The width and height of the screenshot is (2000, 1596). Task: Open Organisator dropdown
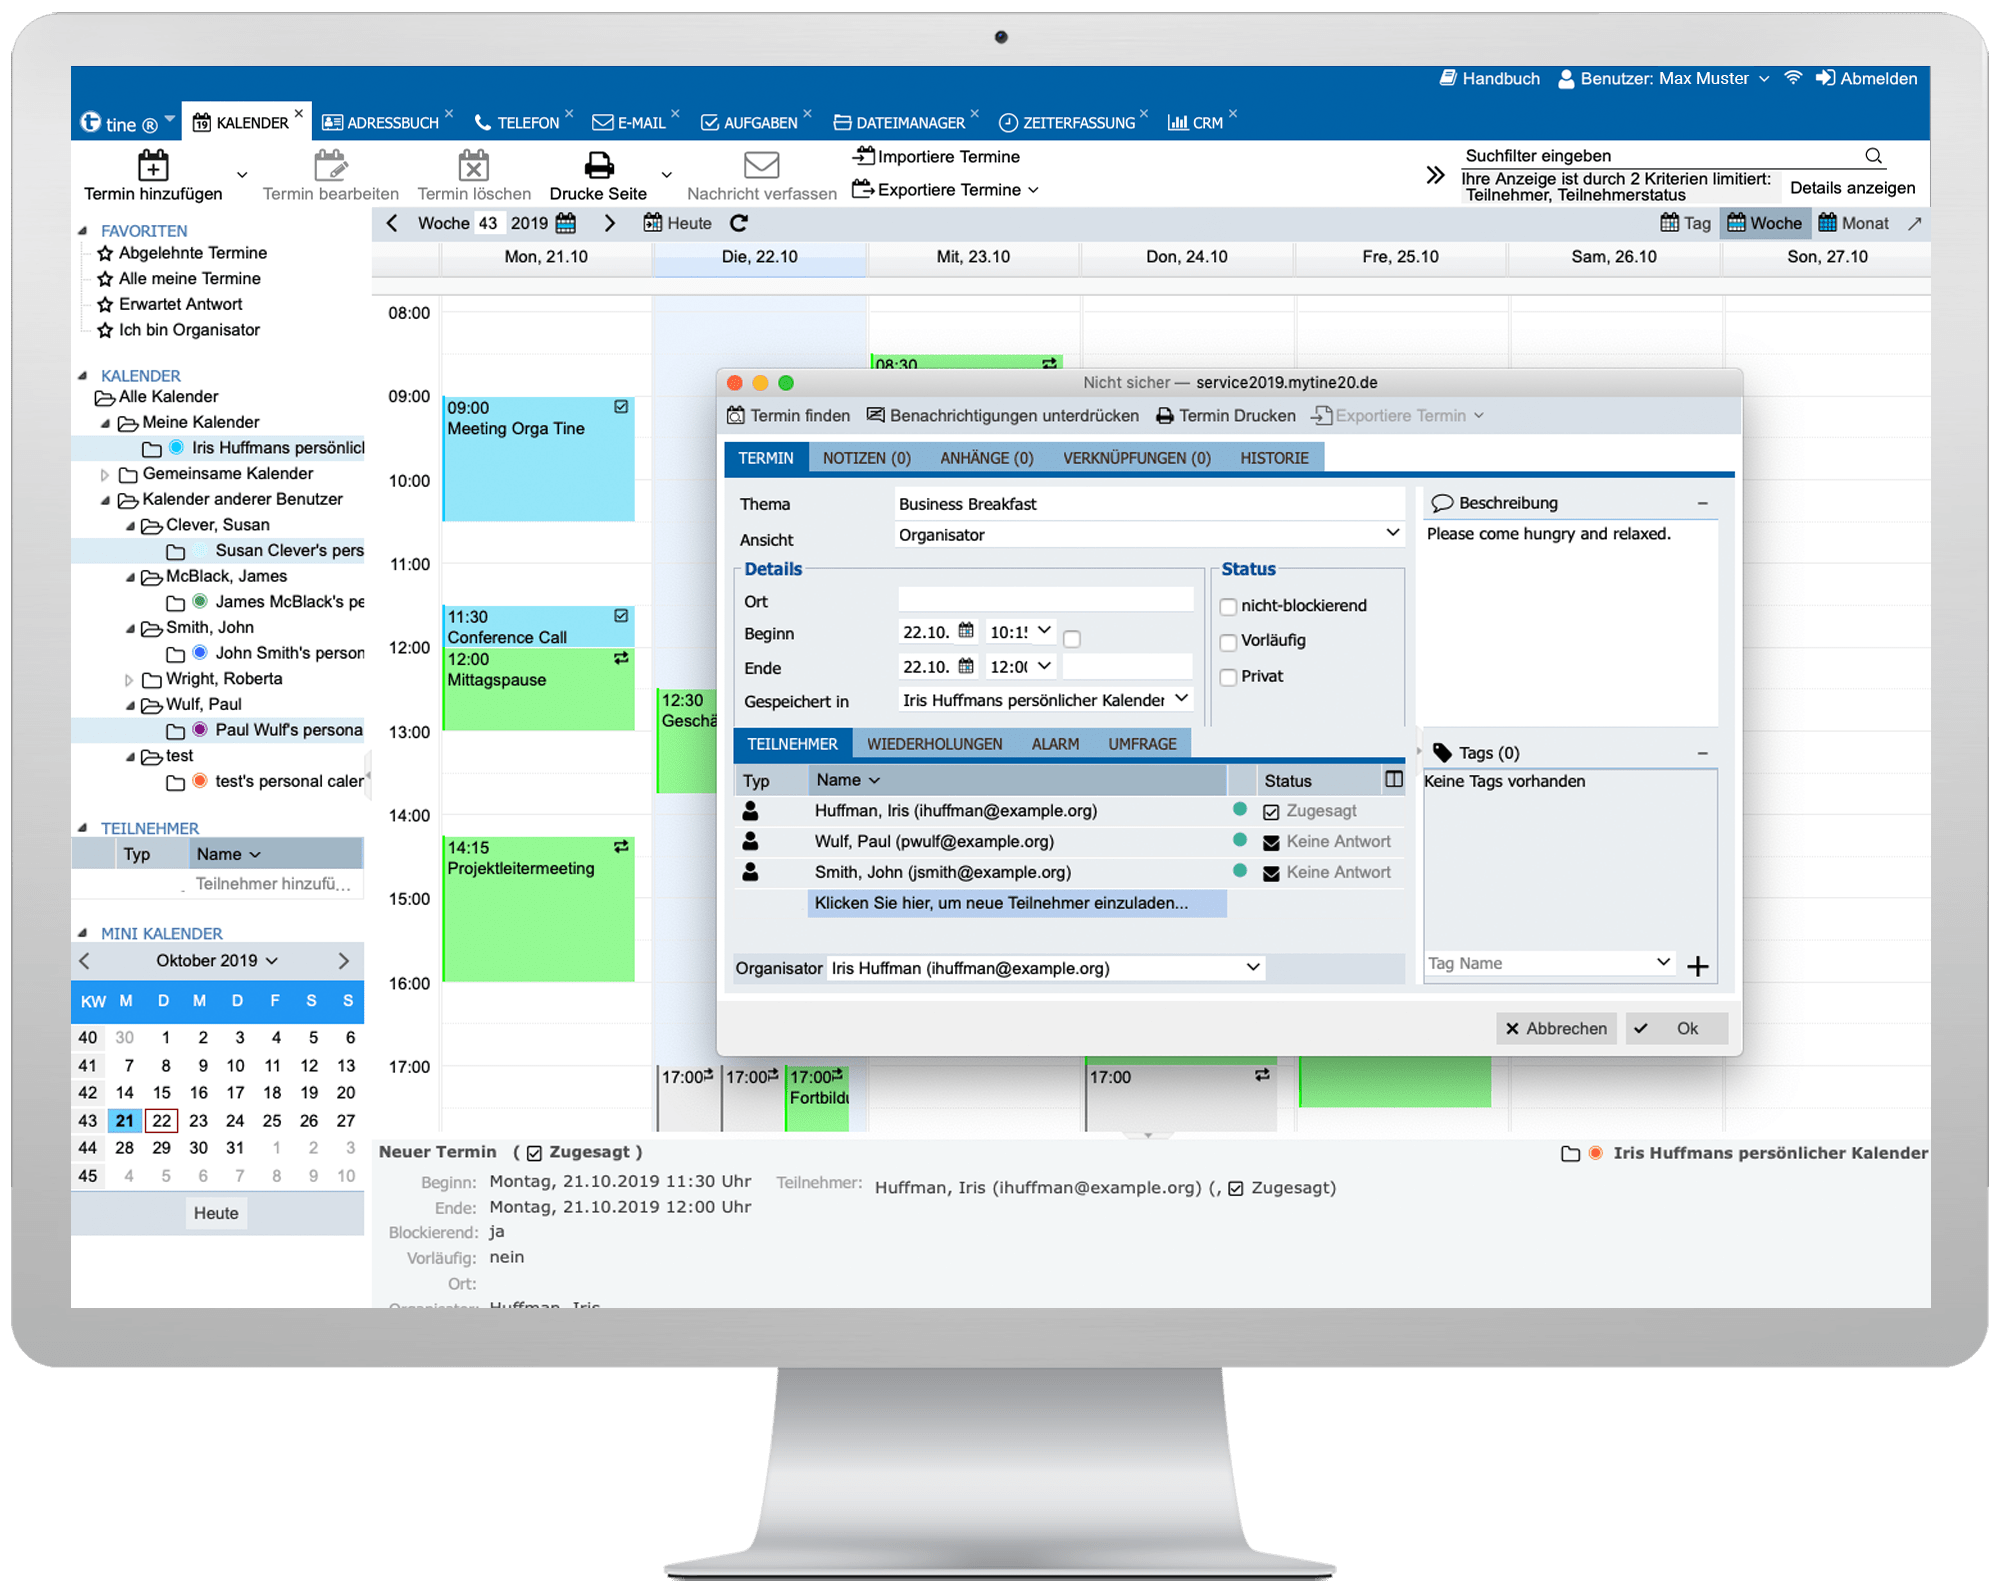coord(1252,967)
